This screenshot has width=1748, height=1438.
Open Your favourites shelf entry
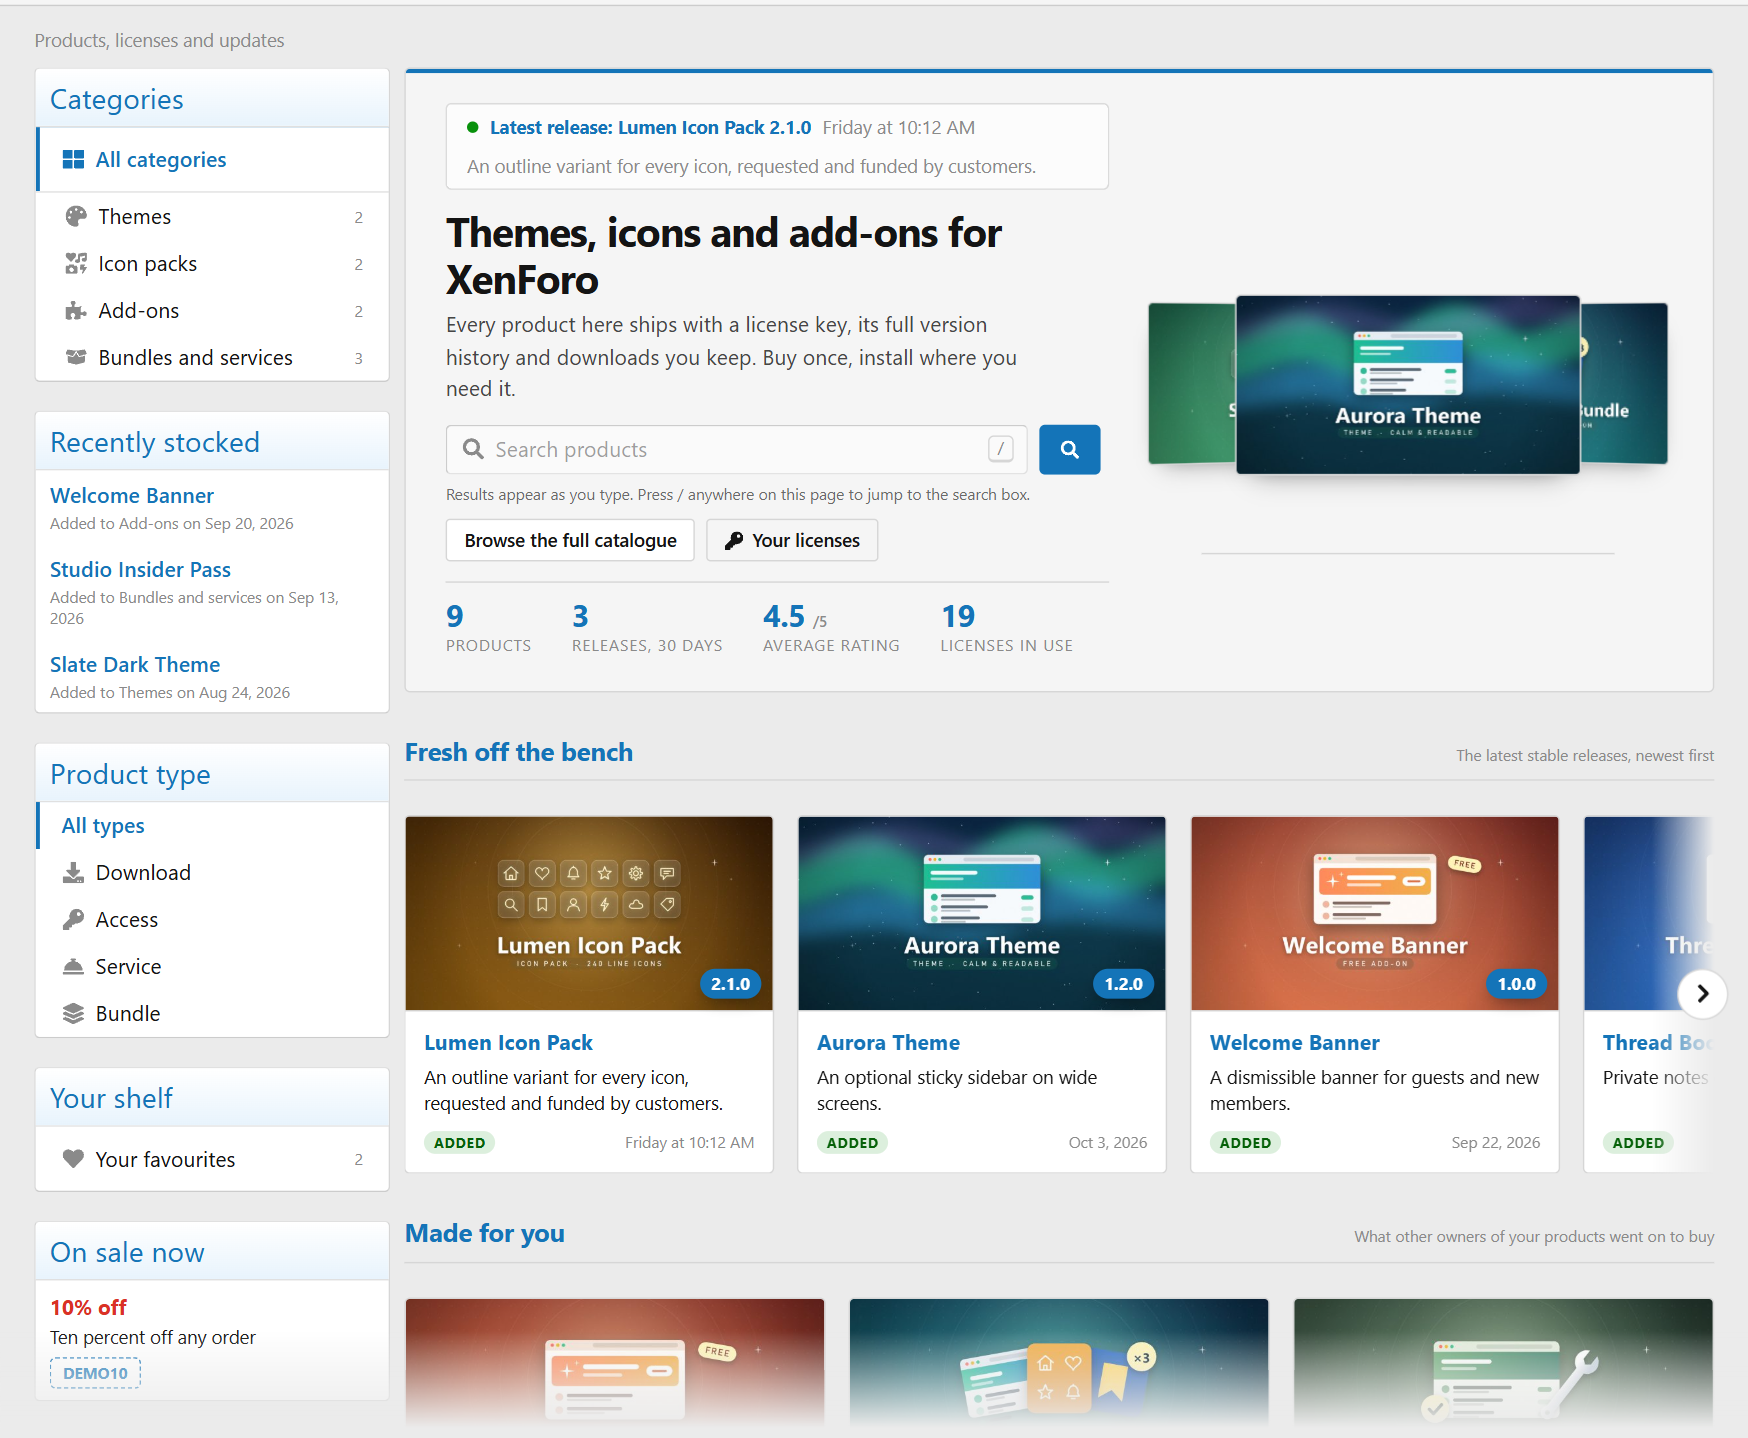coord(212,1159)
